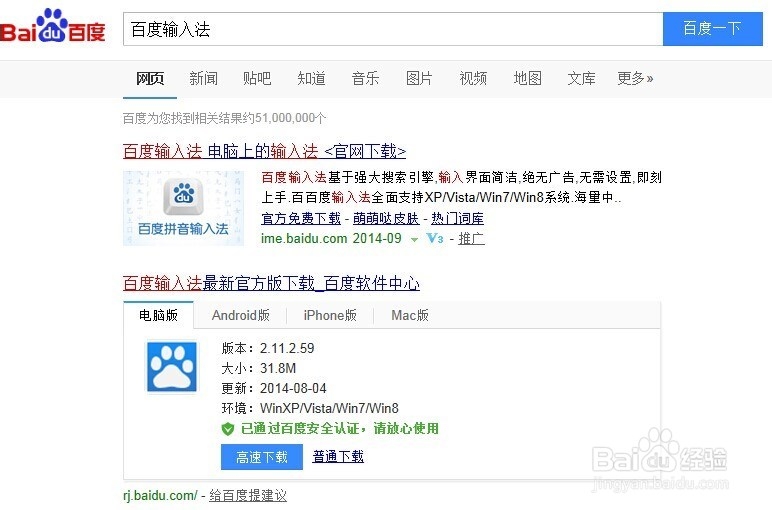Switch to the Mac版 tab
Screen dimensions: 772x510
pos(410,315)
